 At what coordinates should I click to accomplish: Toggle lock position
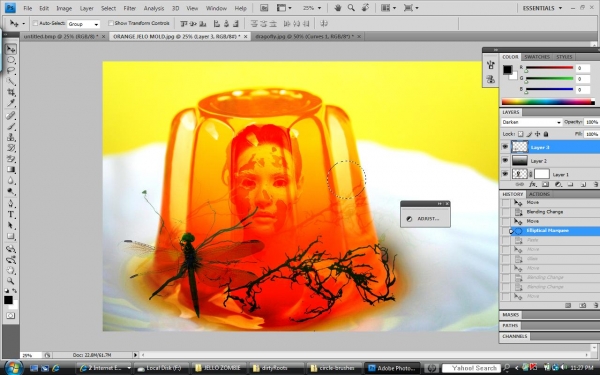tap(538, 134)
